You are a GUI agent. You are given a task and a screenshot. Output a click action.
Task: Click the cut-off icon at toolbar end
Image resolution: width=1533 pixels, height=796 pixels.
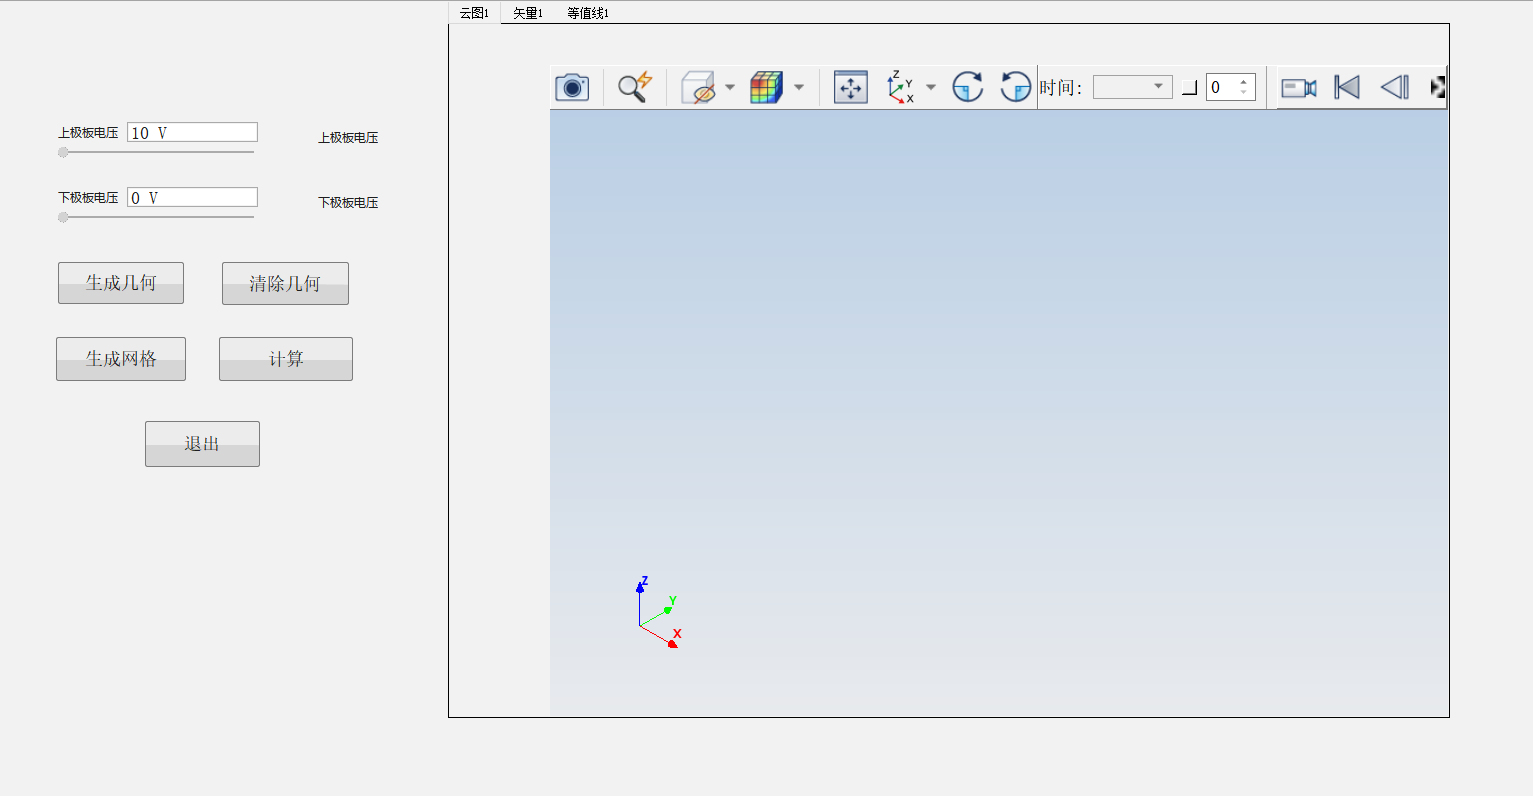[x=1438, y=88]
